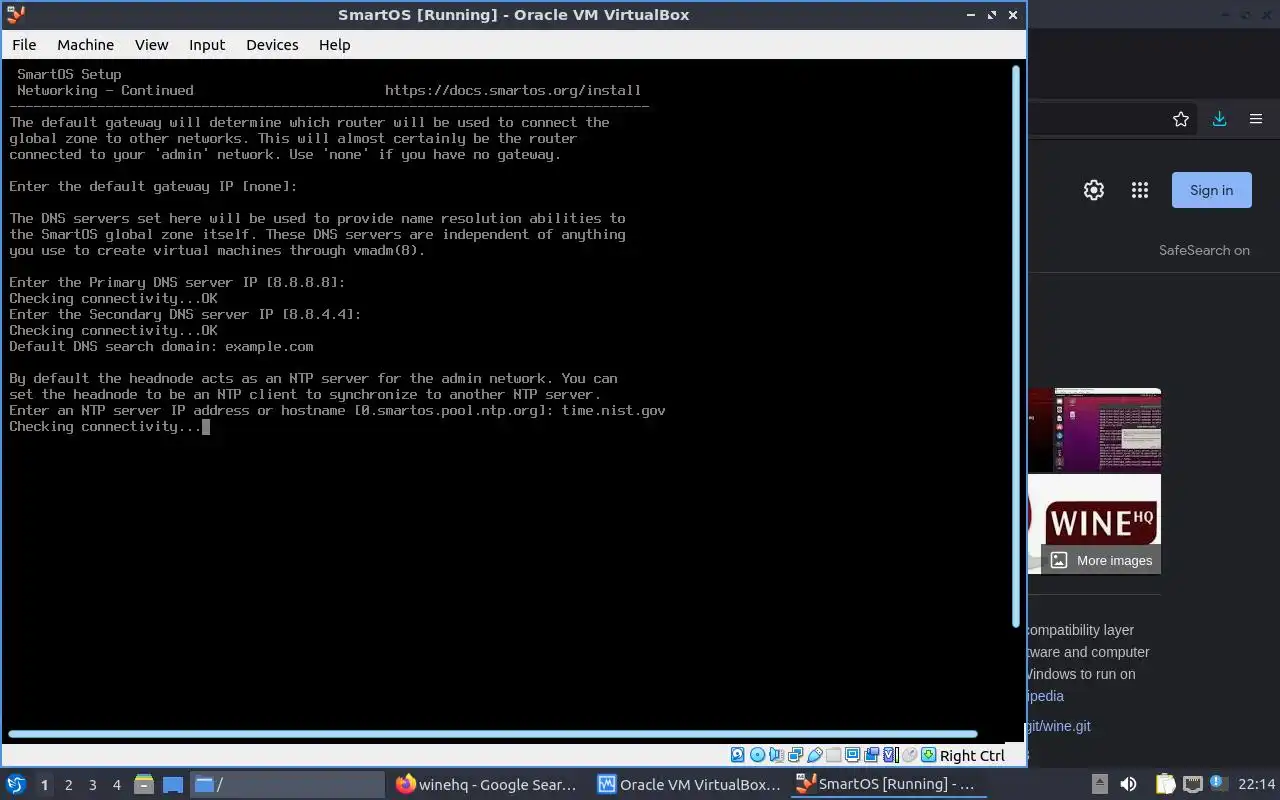Open Firefox downloads panel
The height and width of the screenshot is (800, 1280).
pyautogui.click(x=1219, y=119)
